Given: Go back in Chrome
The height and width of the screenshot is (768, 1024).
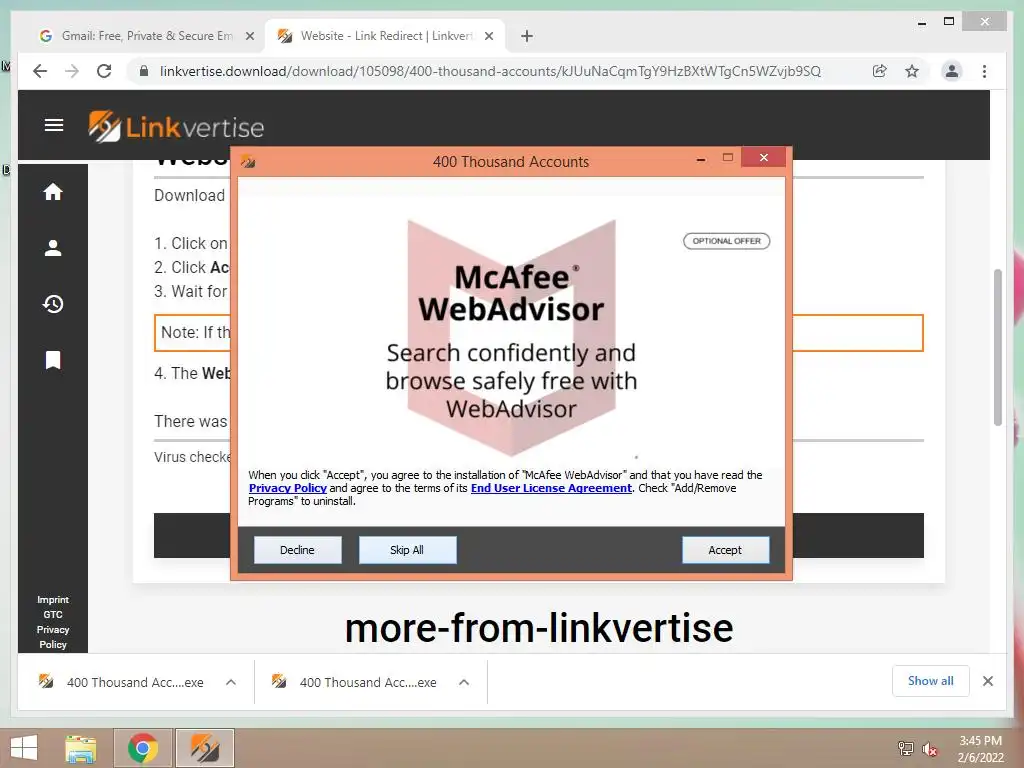Looking at the screenshot, I should (x=40, y=71).
